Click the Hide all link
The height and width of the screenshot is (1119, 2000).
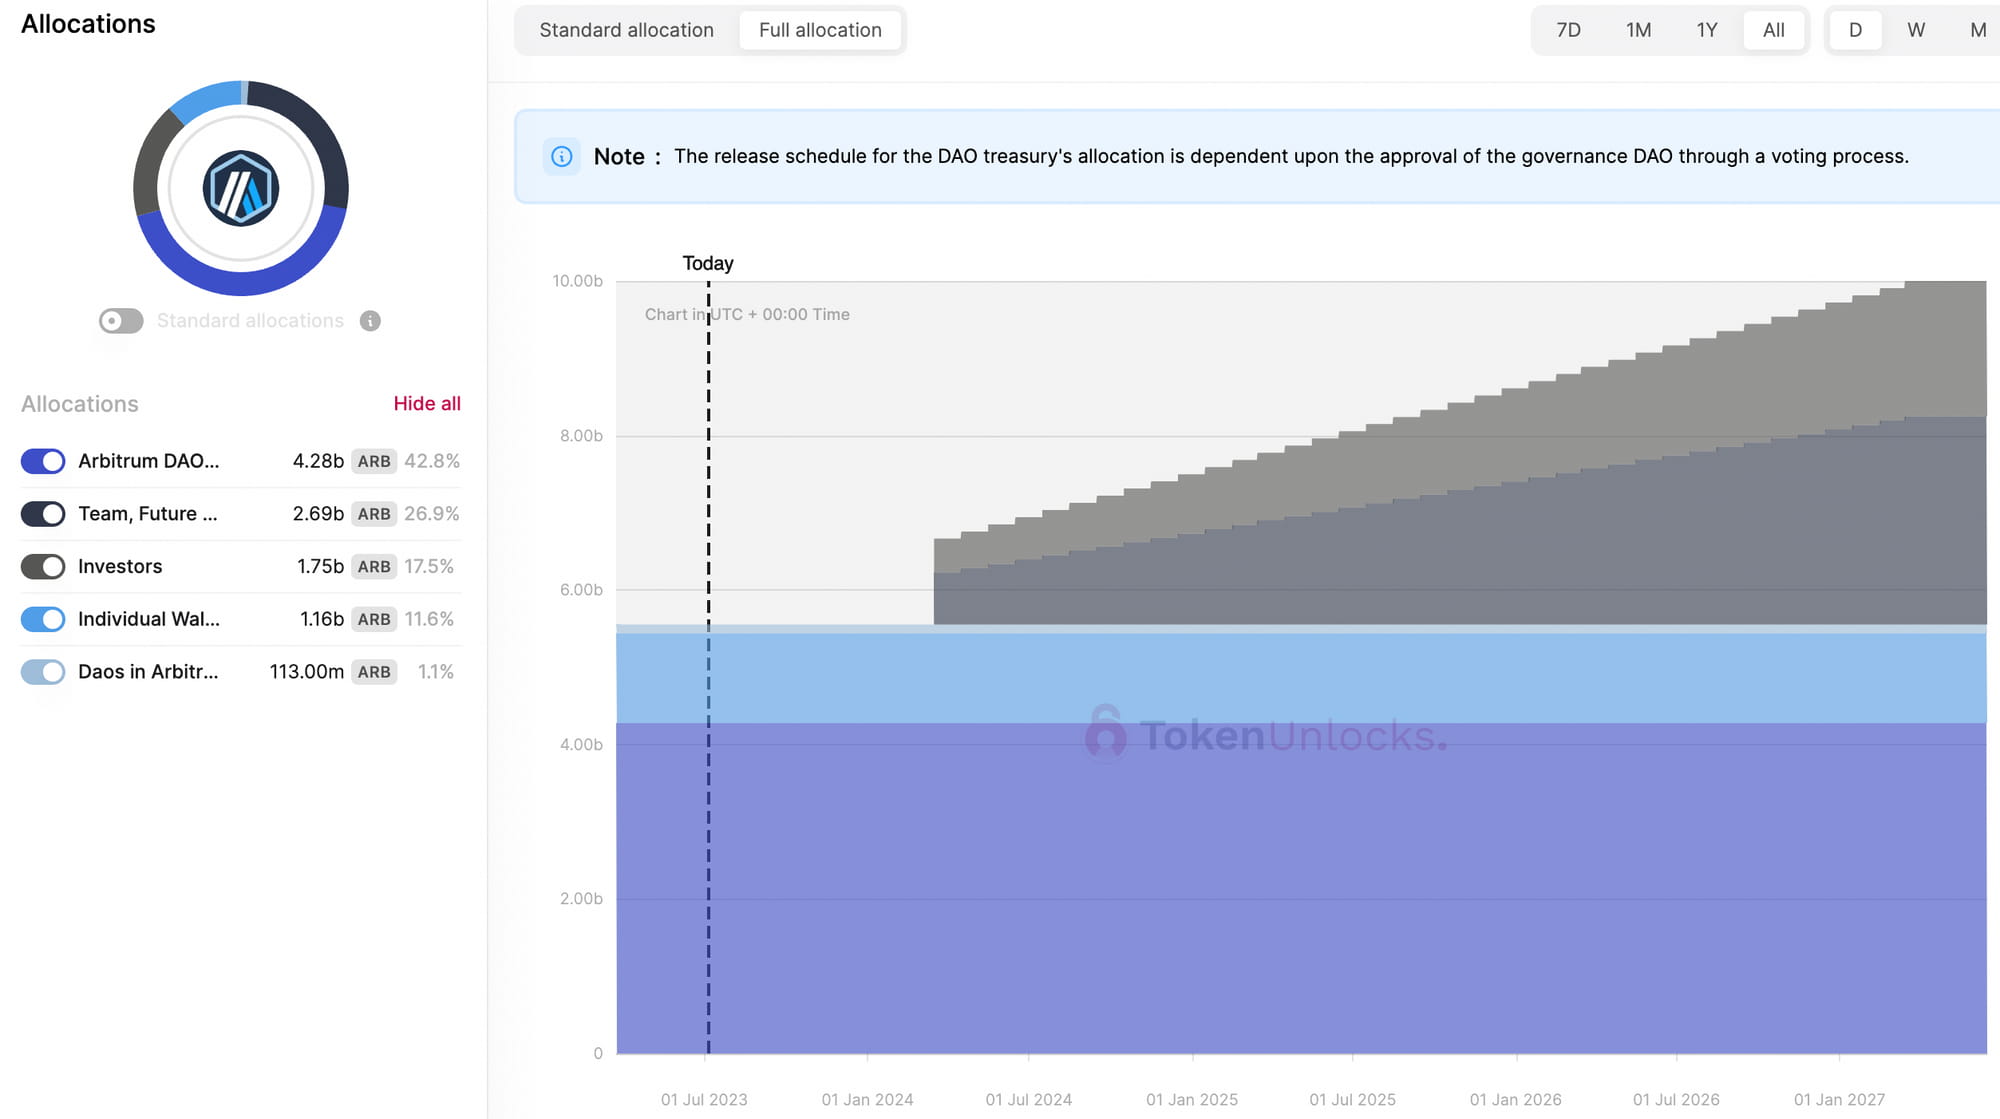click(427, 403)
